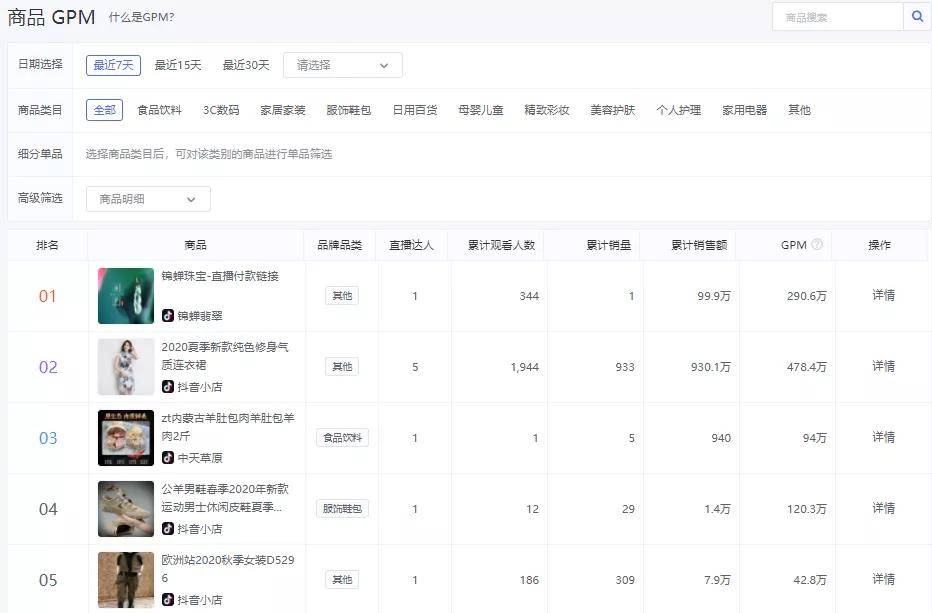Click the 什么是GPM? help link
Screen dimensions: 932x613
point(141,17)
